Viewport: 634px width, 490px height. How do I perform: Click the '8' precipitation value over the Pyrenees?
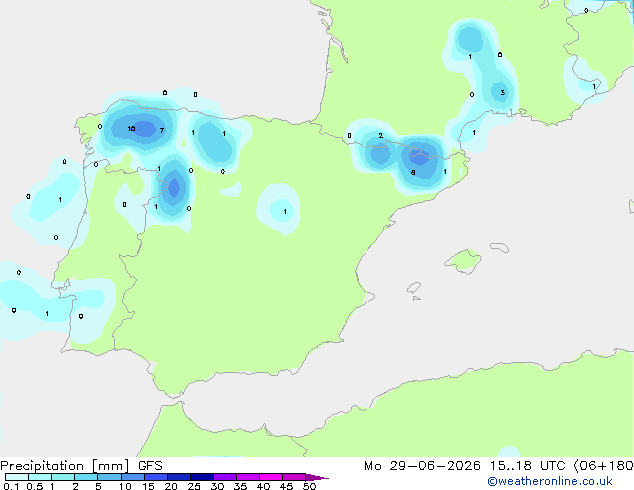pyautogui.click(x=413, y=173)
